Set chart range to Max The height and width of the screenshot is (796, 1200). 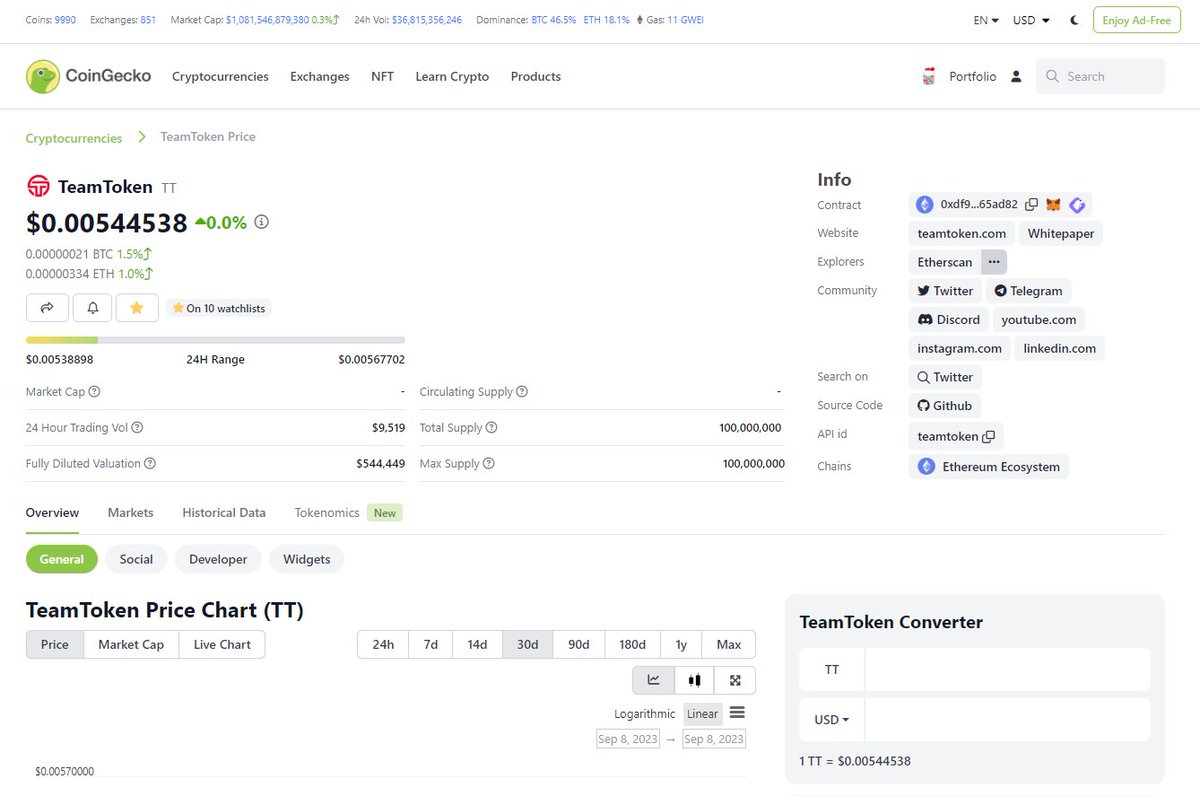[x=729, y=645]
